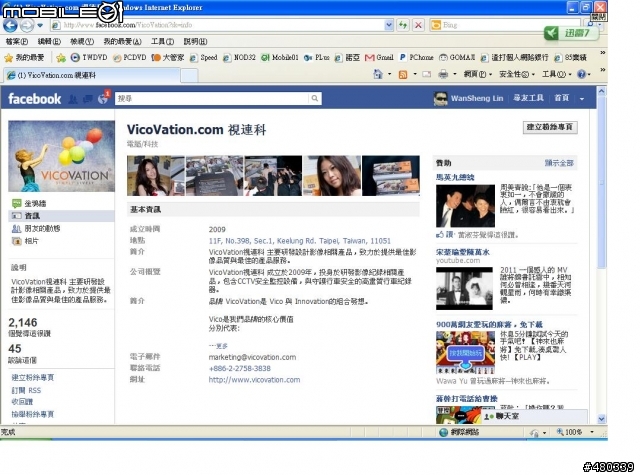Open Facebook messages icon

click(88, 99)
